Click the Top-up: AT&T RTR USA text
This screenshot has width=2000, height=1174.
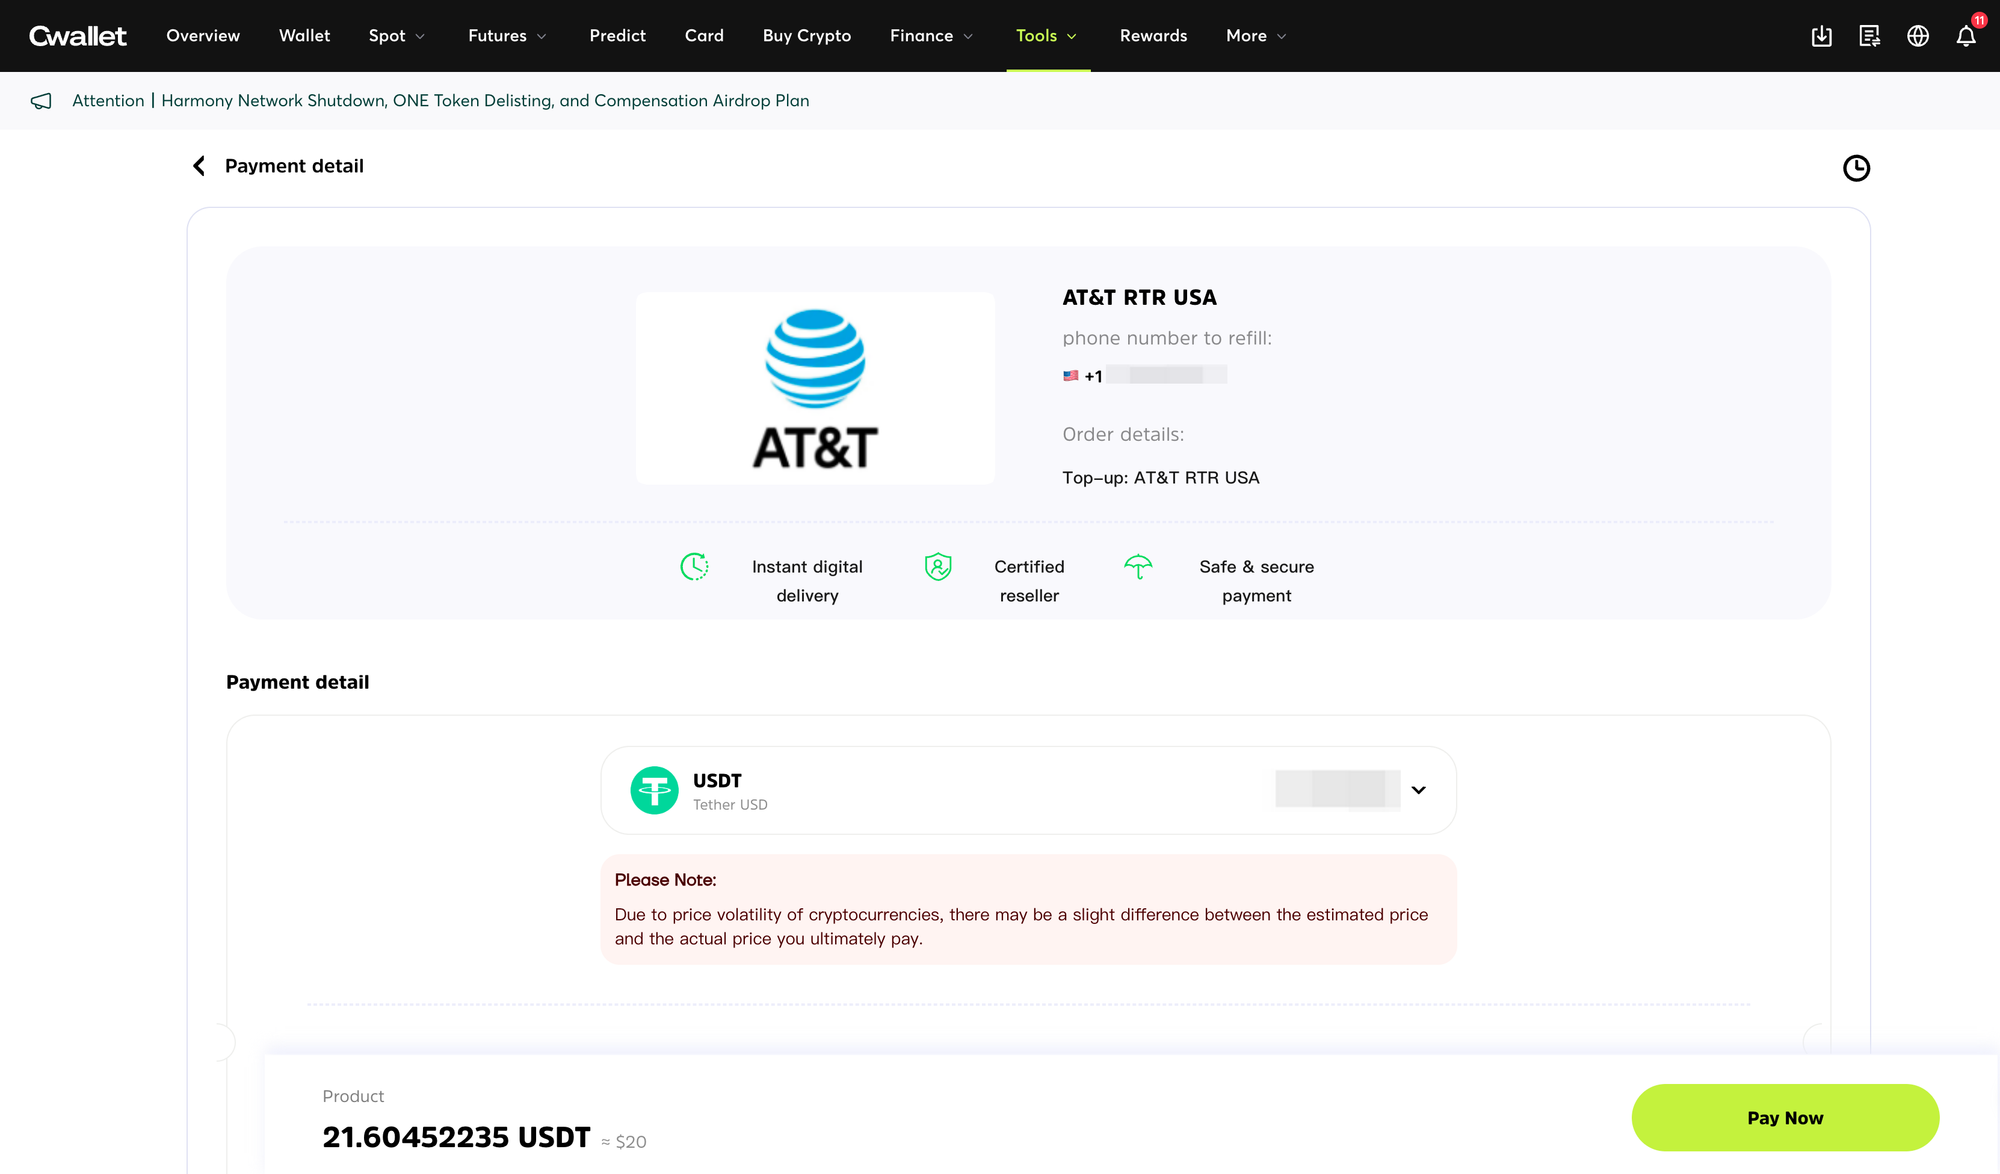click(1161, 478)
